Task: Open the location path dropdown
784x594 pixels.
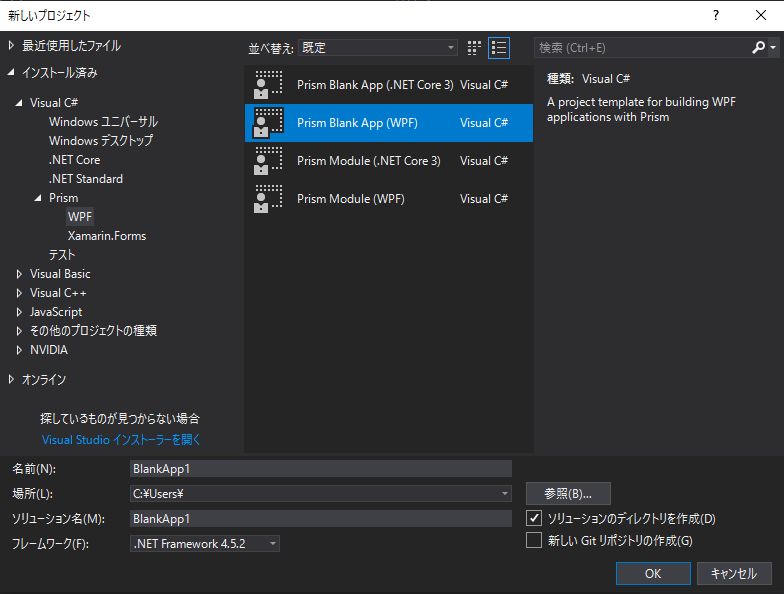Action: click(x=504, y=494)
